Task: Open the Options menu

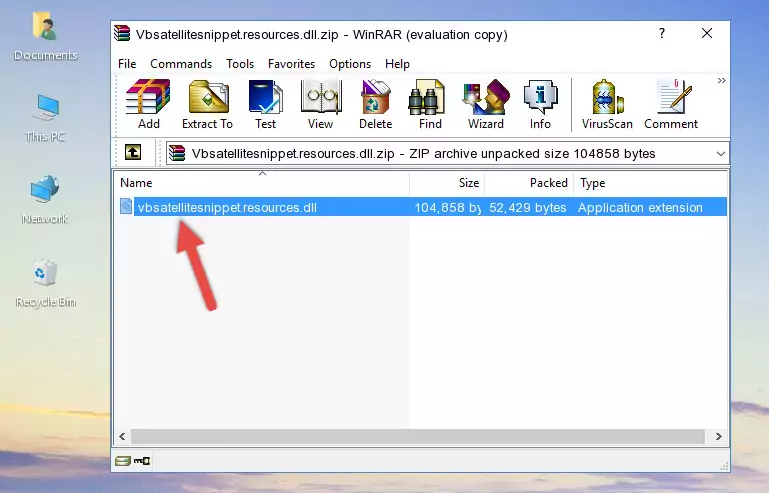Action: coord(350,64)
